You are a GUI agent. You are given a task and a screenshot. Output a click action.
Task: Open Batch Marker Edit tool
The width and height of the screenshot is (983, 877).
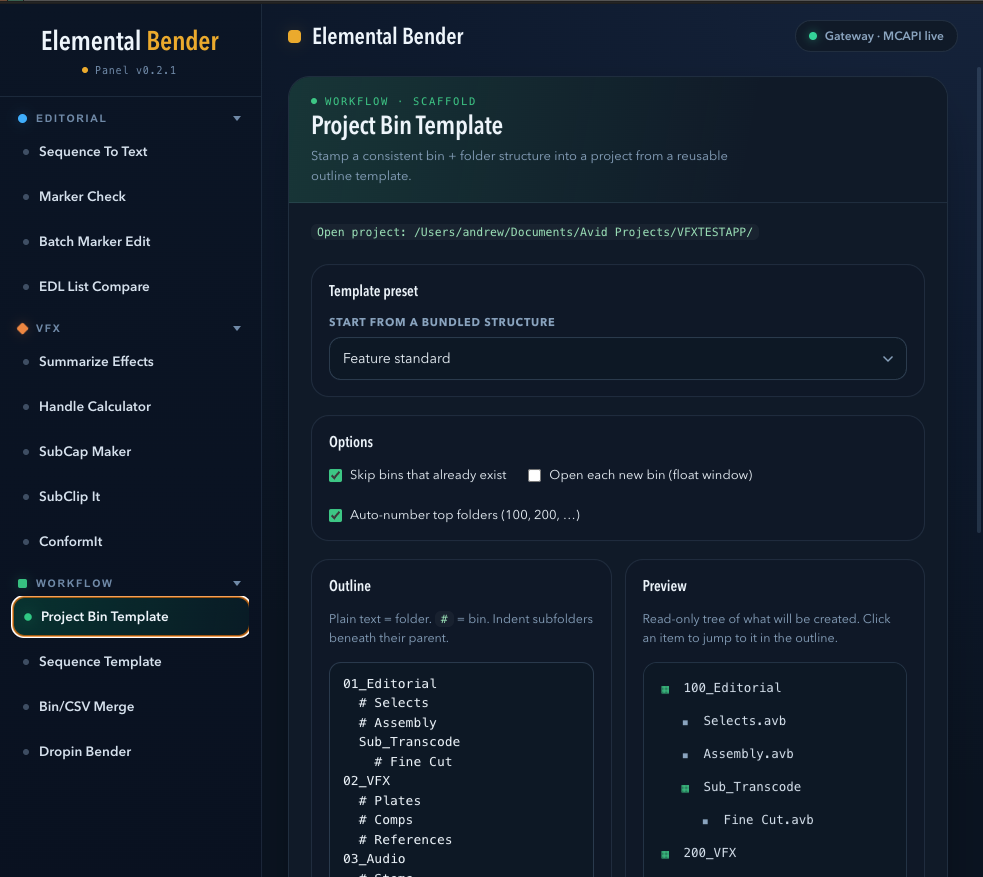pos(95,241)
